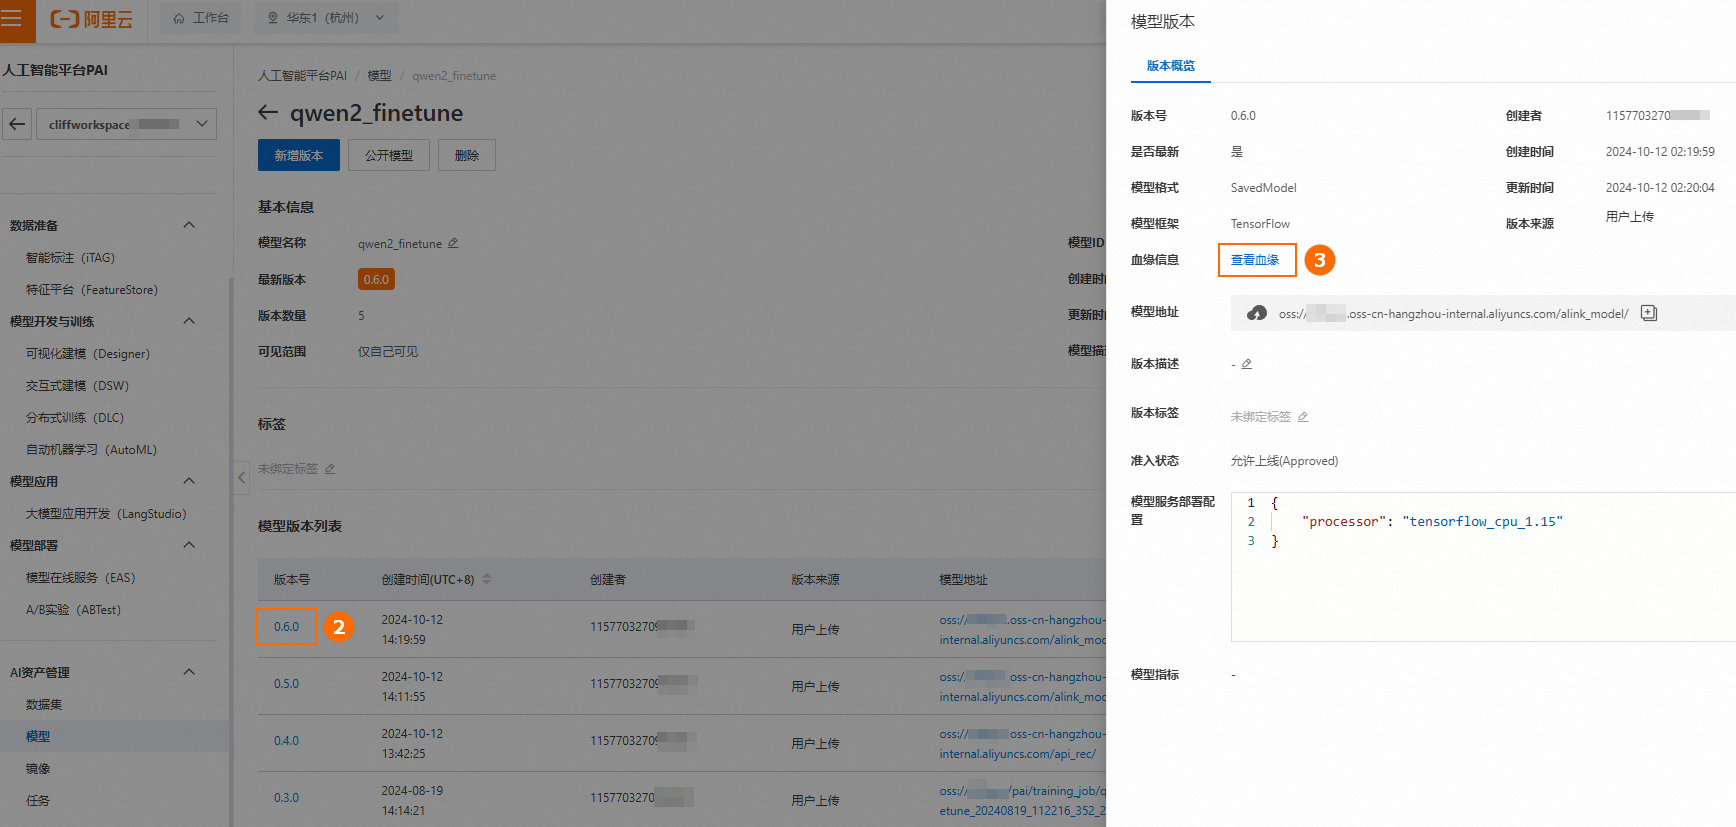This screenshot has height=827, width=1736.
Task: Collapse the AI资产管理 sidebar section
Action: pos(189,672)
